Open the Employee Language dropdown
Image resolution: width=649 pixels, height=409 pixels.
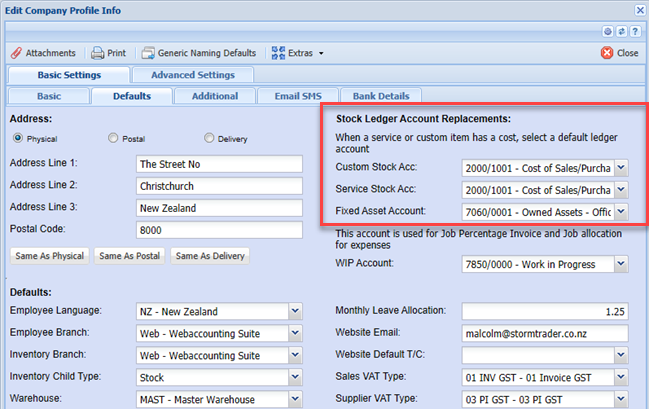[x=294, y=312]
